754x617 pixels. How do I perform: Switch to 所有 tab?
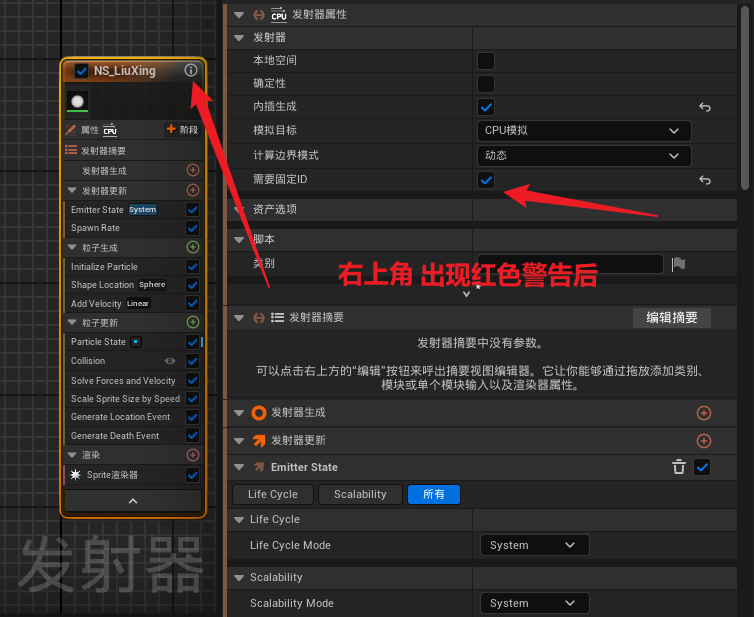point(434,494)
